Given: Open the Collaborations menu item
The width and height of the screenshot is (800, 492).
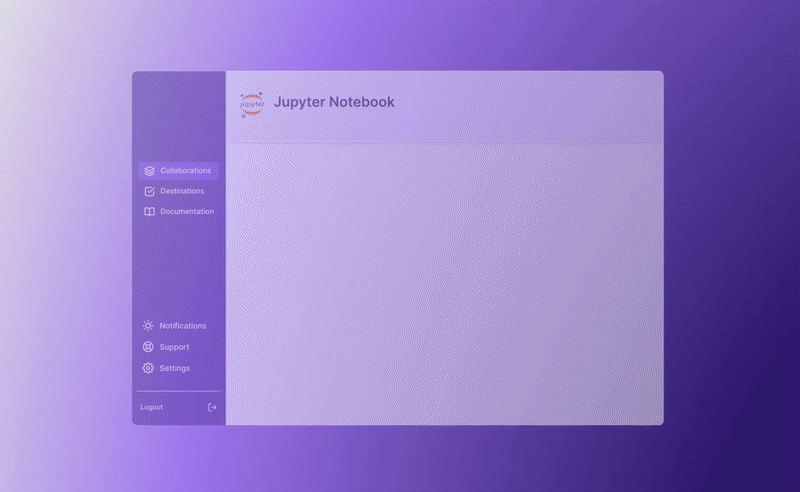Looking at the screenshot, I should point(185,171).
